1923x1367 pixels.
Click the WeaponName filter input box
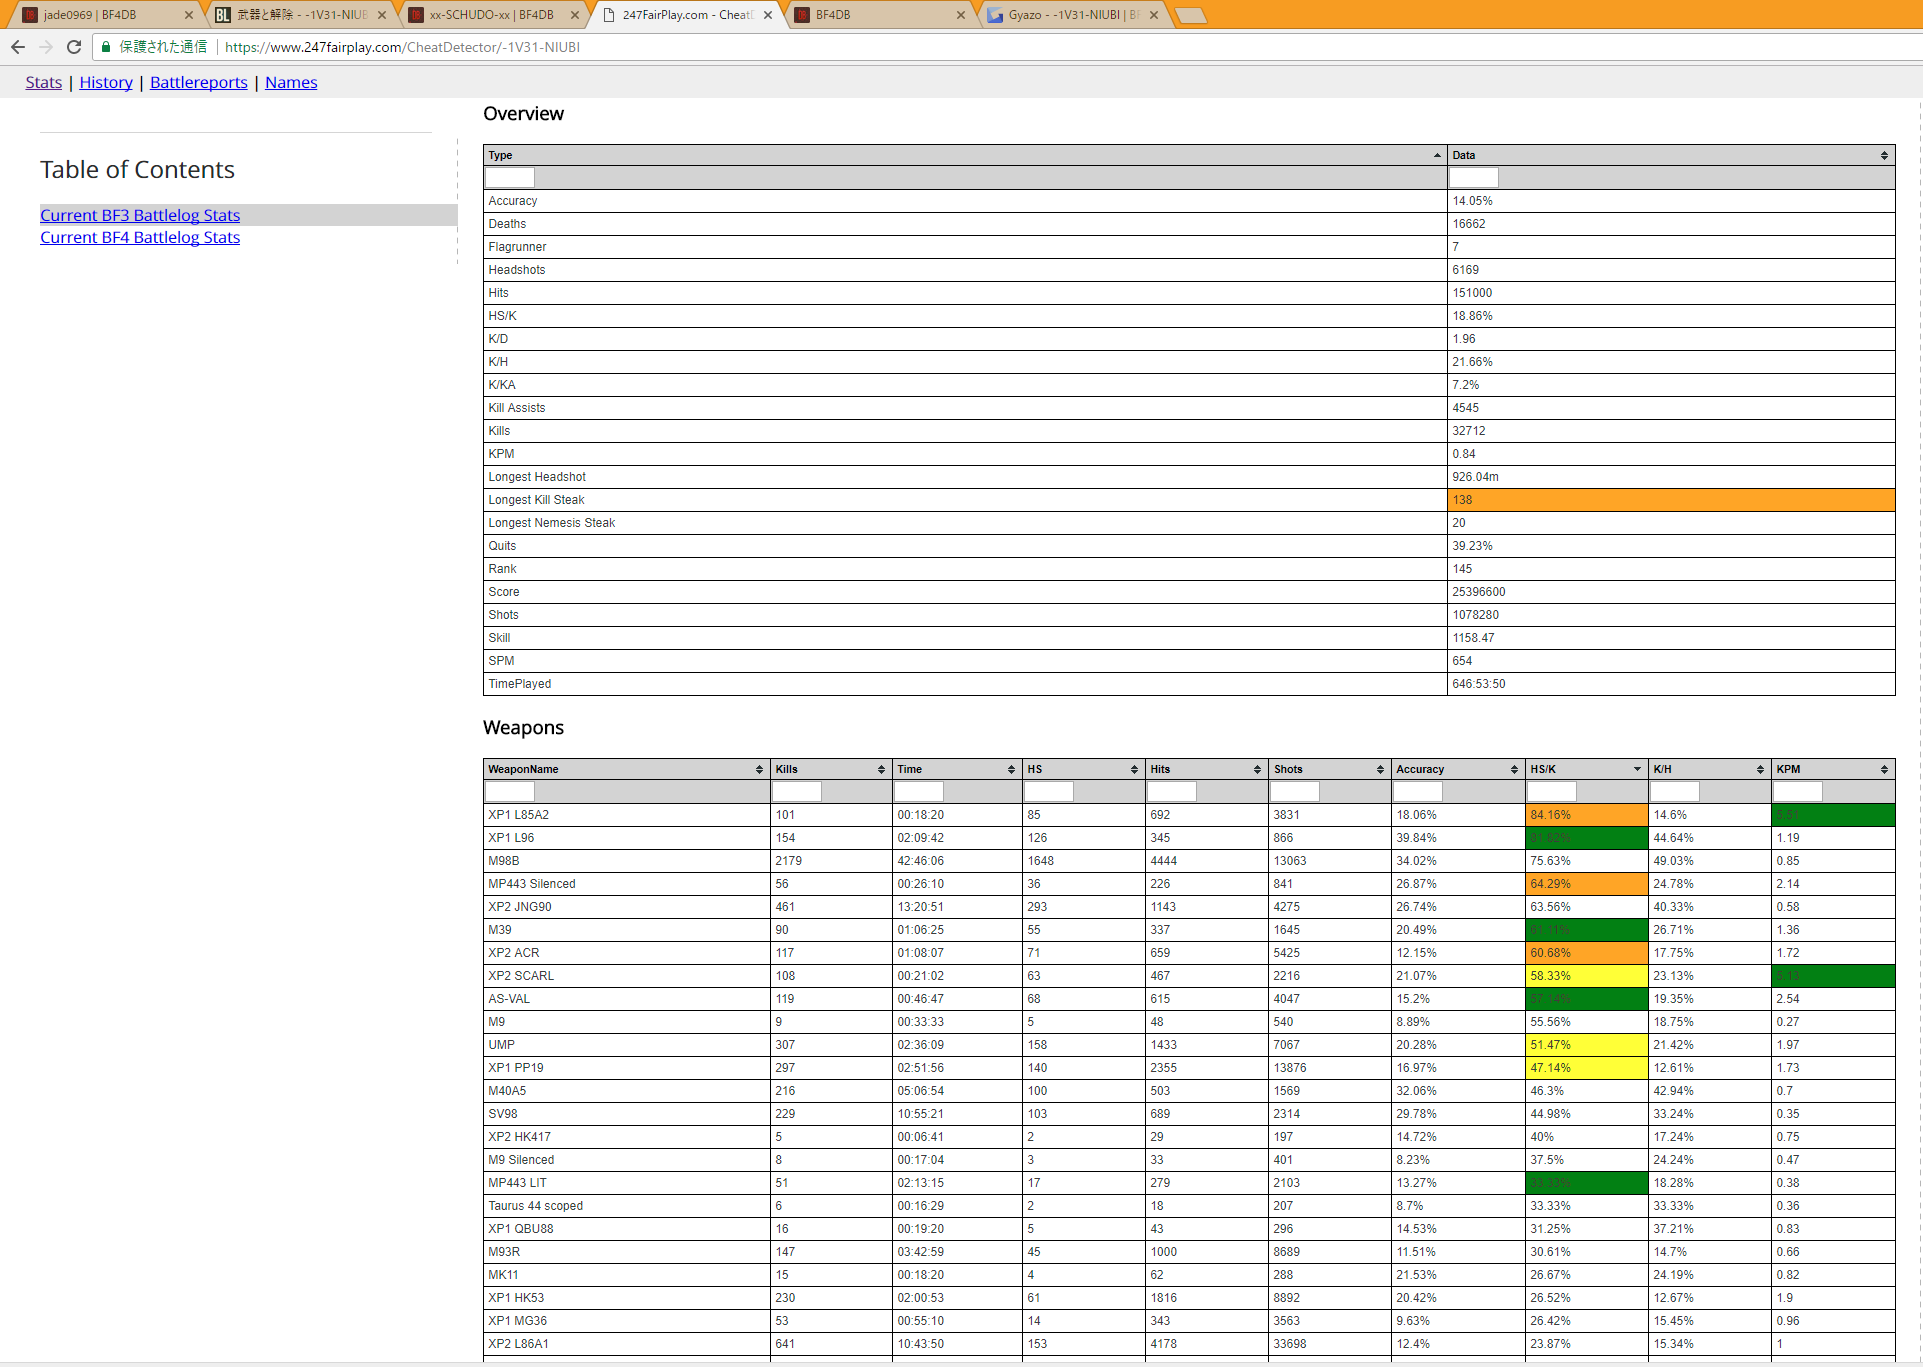[510, 792]
